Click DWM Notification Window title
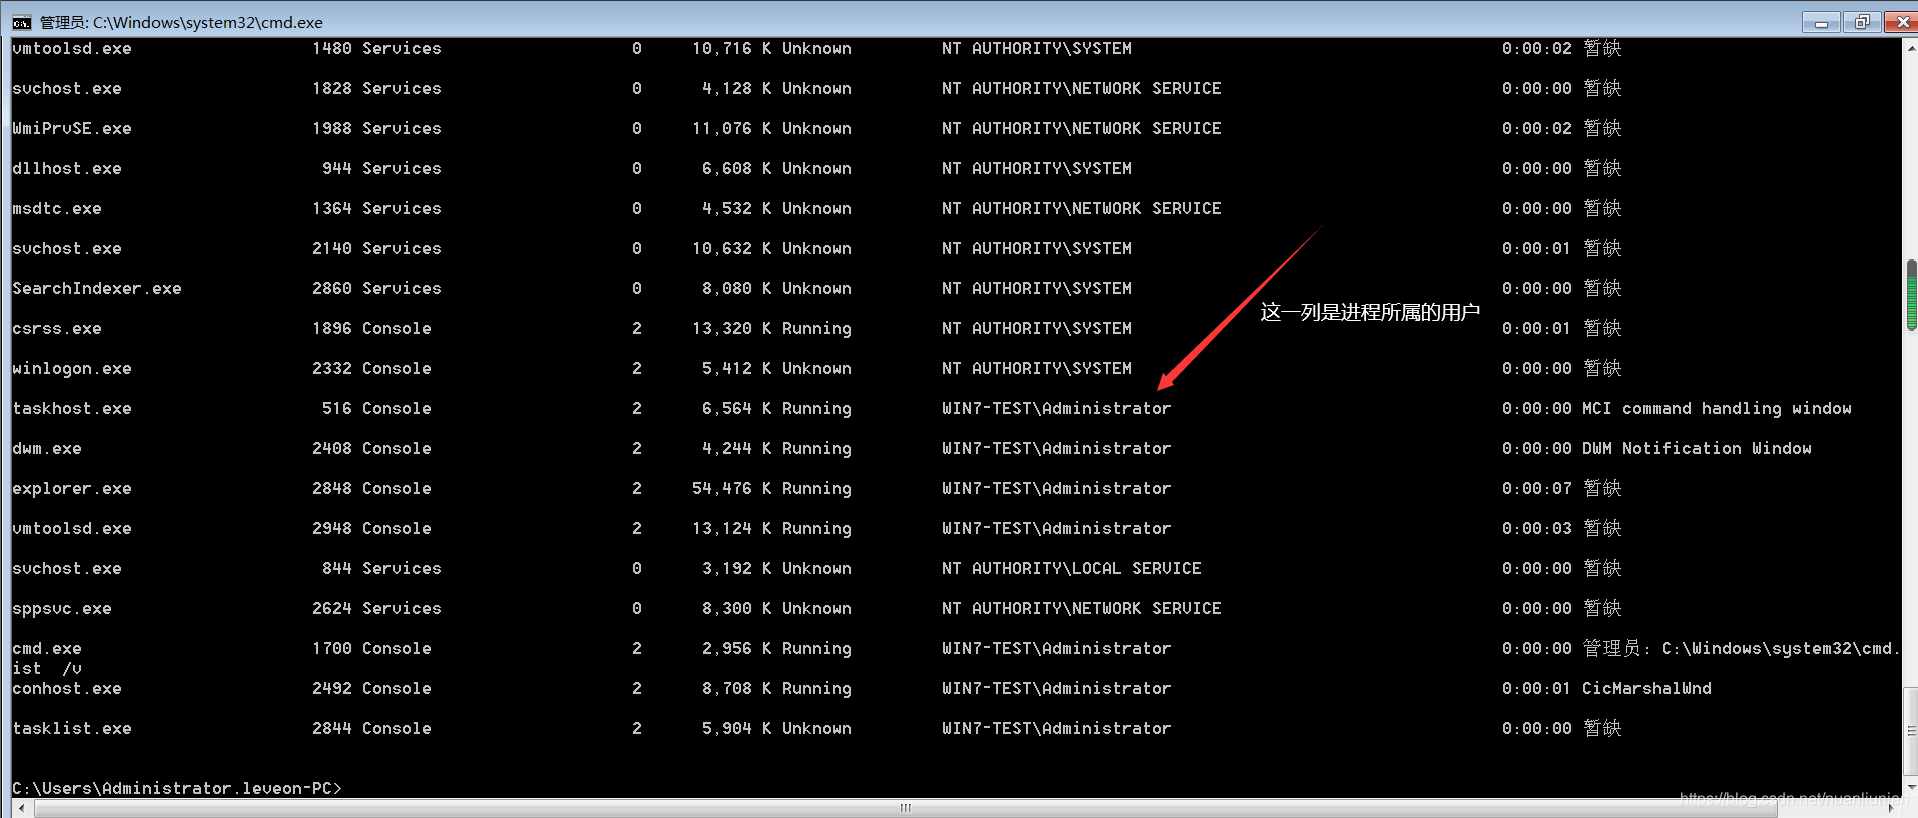The height and width of the screenshot is (818, 1918). [x=1697, y=448]
